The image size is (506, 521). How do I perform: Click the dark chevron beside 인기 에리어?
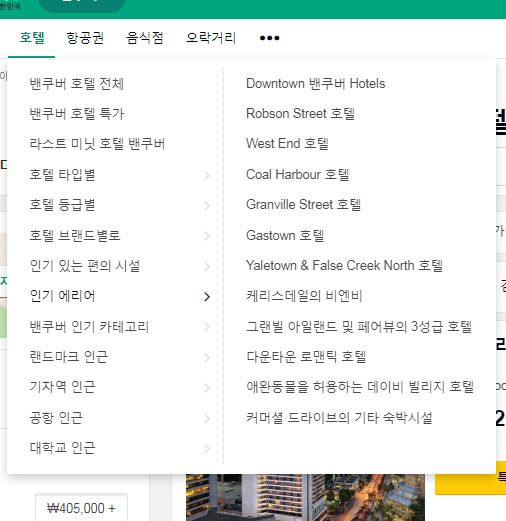coord(207,297)
